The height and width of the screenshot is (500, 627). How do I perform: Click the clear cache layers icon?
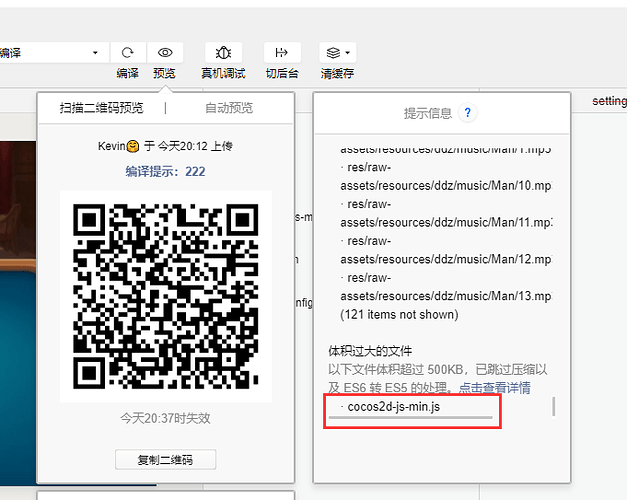coord(333,52)
